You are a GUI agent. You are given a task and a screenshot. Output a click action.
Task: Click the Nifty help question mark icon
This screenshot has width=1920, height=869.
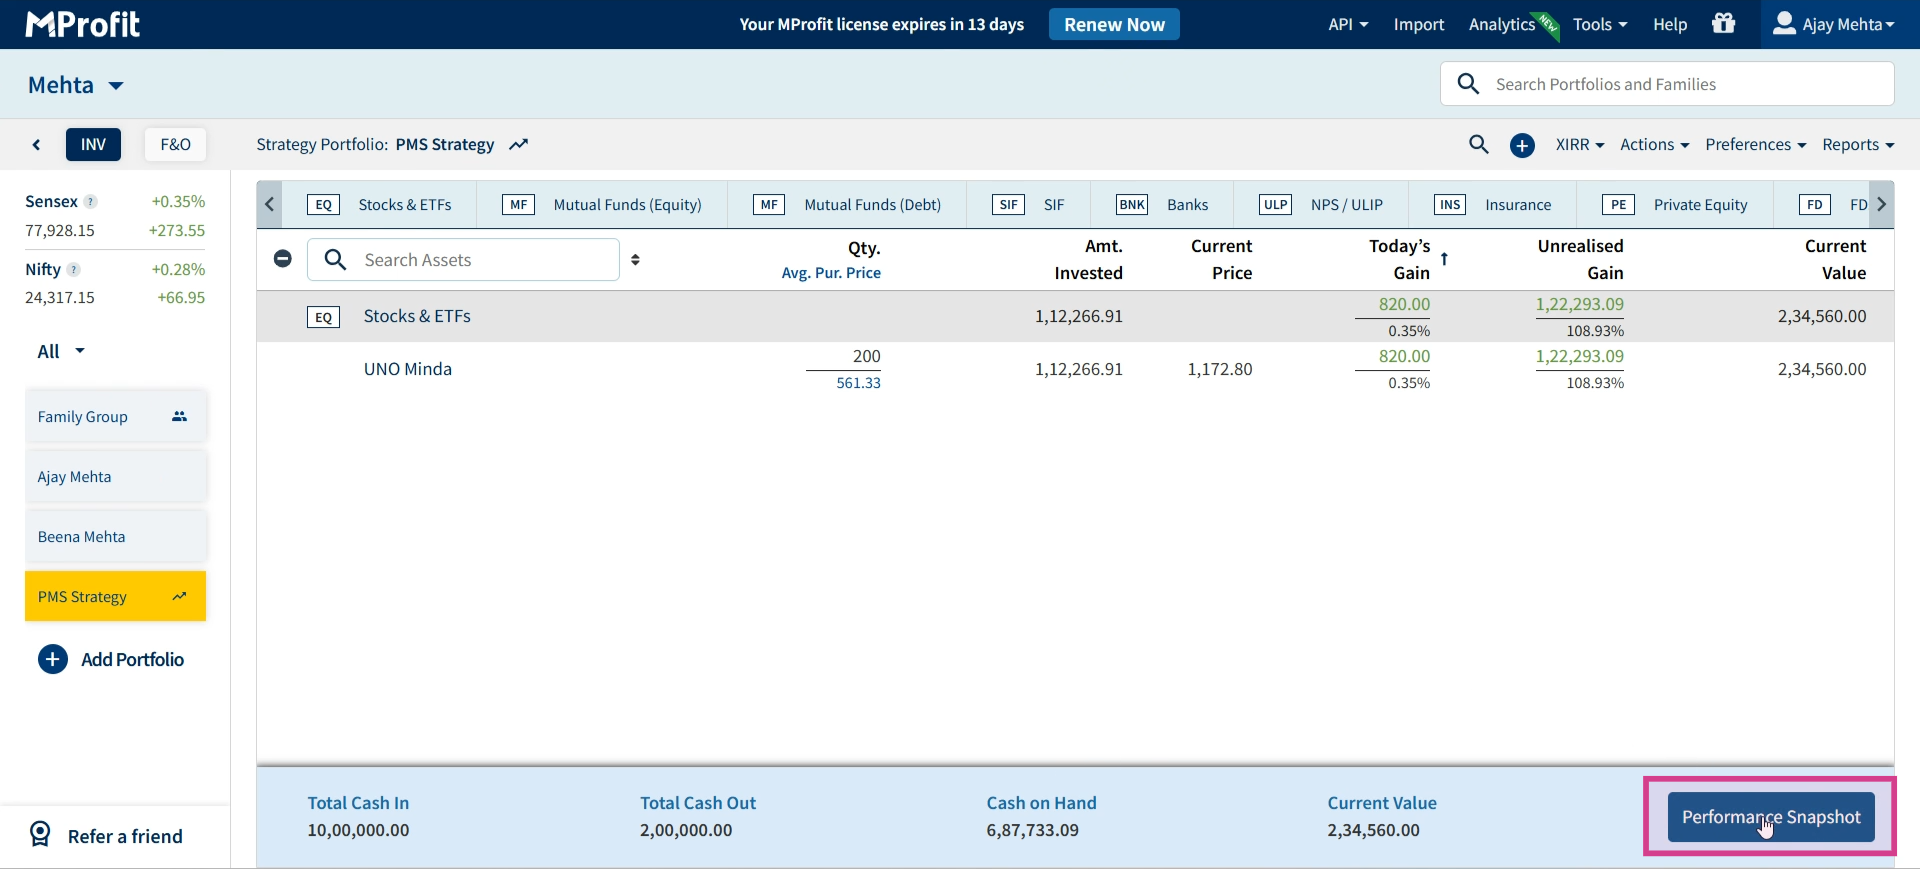tap(73, 270)
